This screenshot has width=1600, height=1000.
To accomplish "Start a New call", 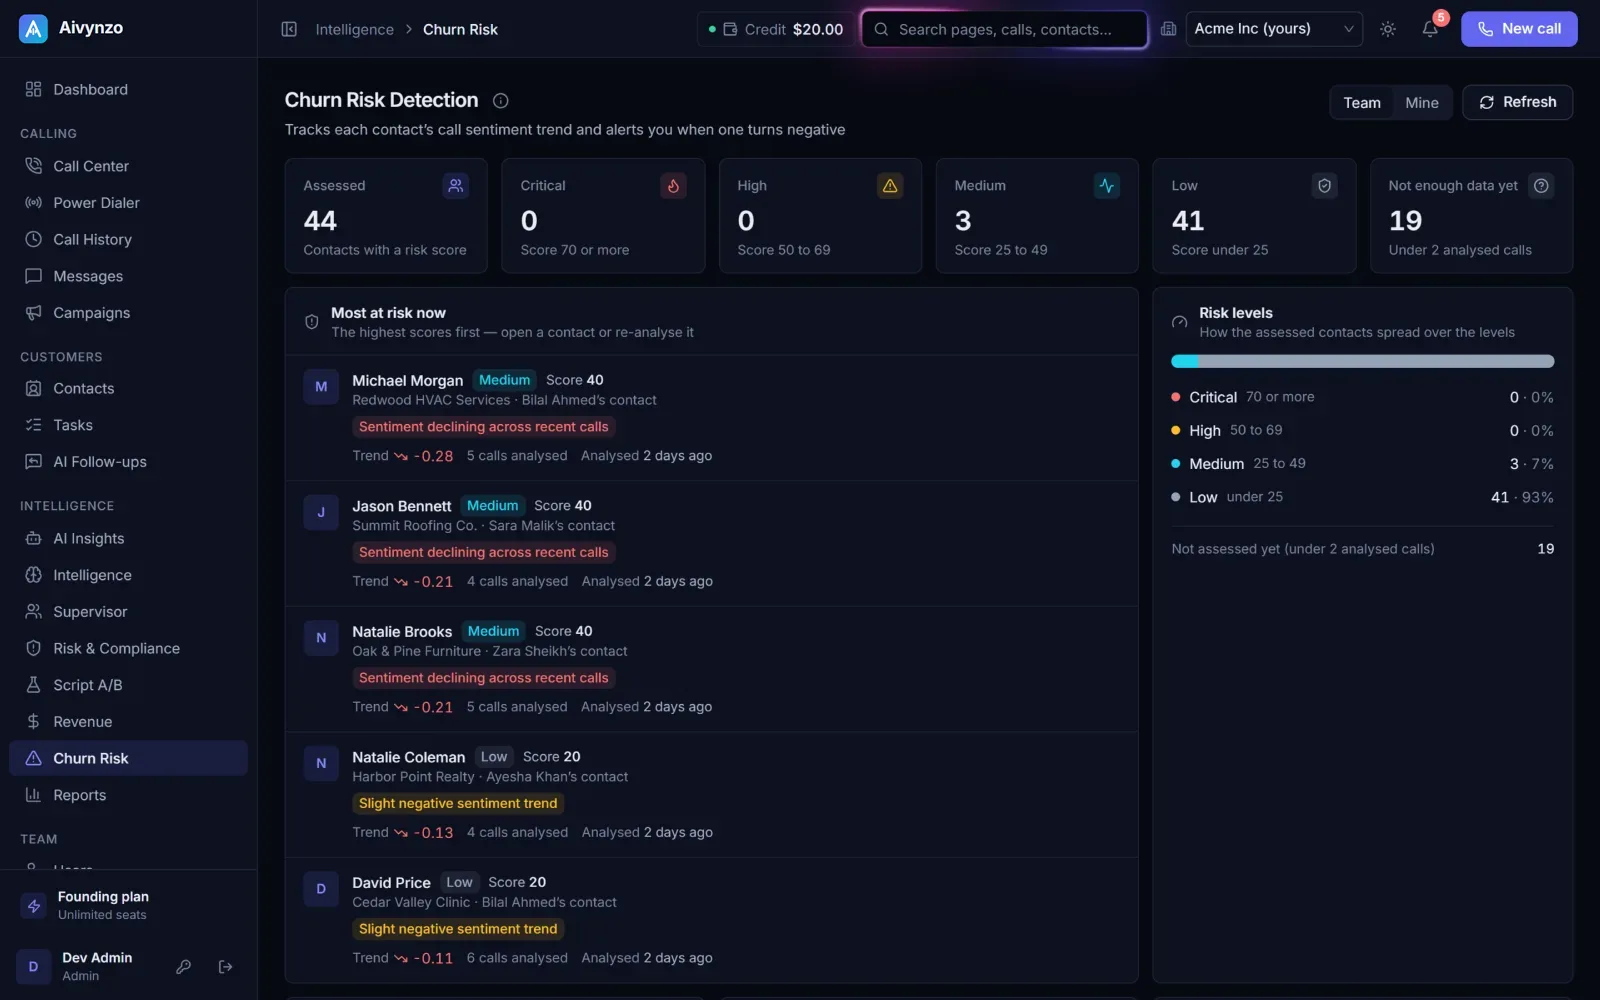I will [x=1519, y=29].
